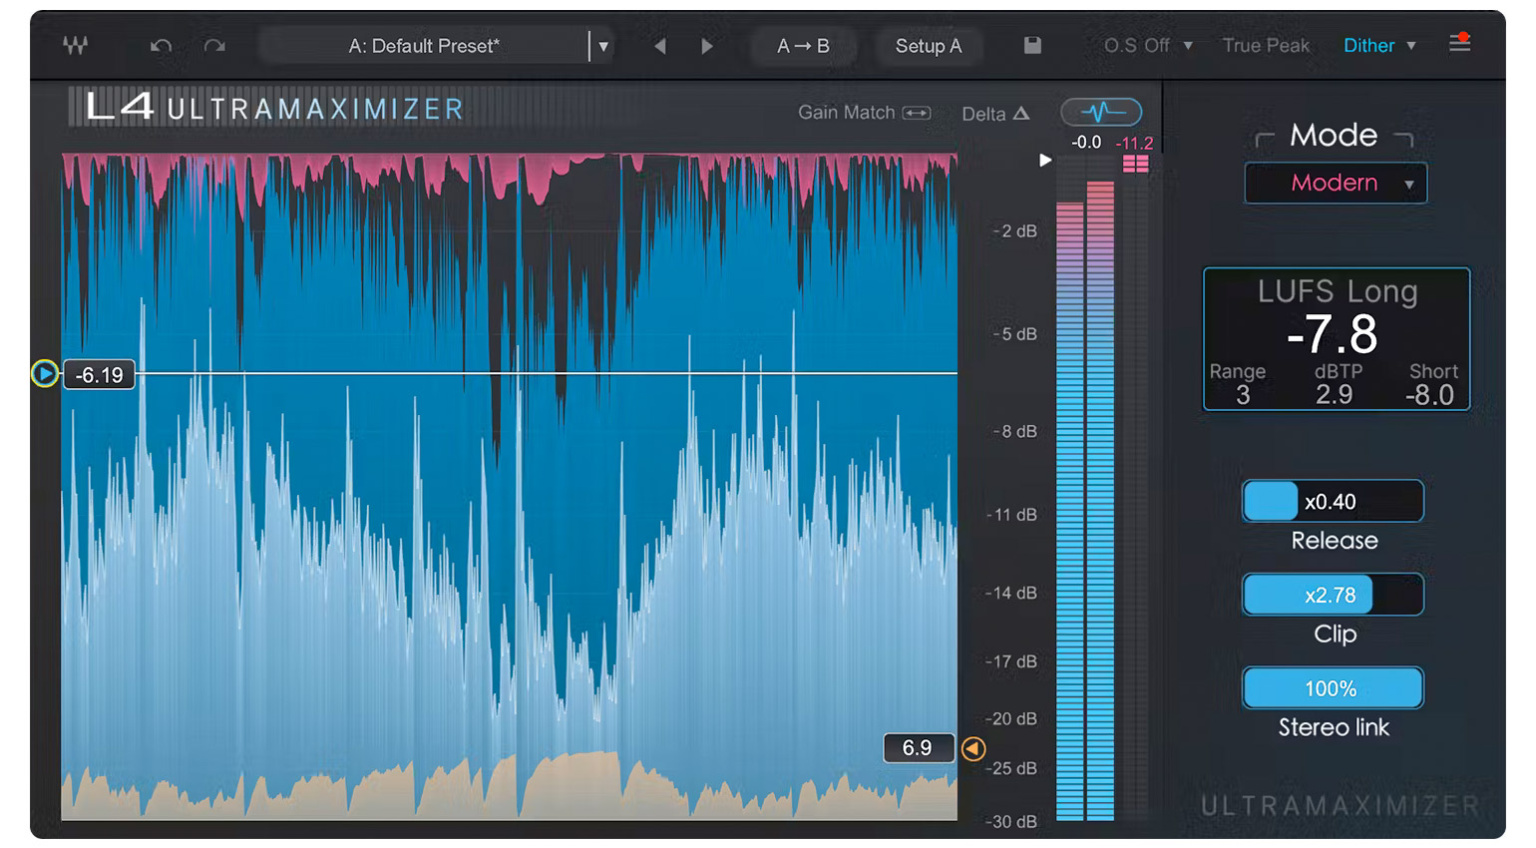
Task: Click the play triangle next to the meters
Action: pos(1046,160)
